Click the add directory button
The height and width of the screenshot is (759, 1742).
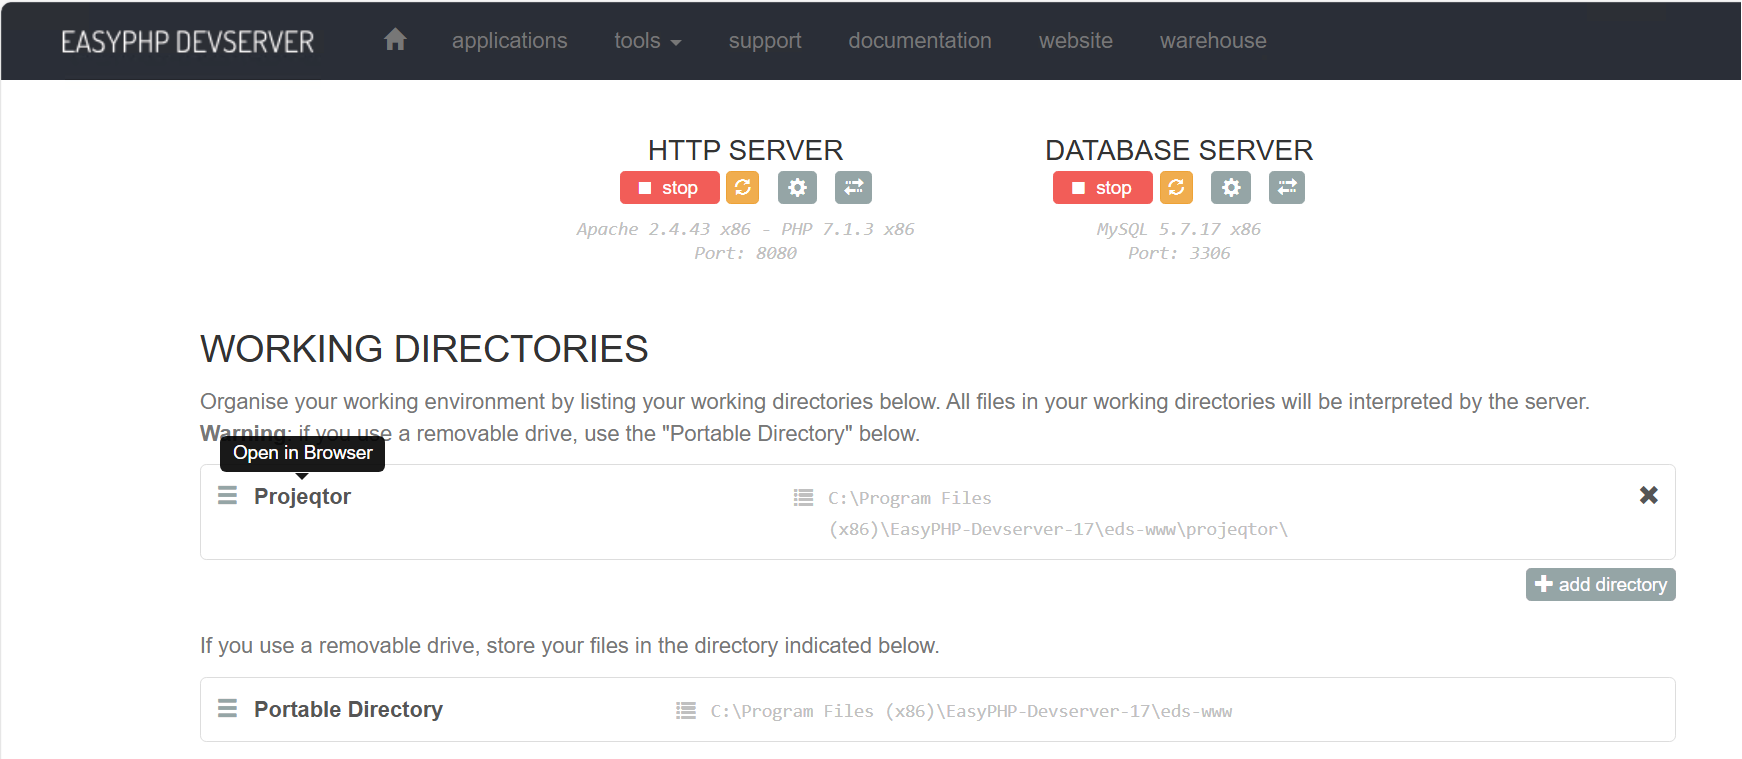pyautogui.click(x=1600, y=585)
